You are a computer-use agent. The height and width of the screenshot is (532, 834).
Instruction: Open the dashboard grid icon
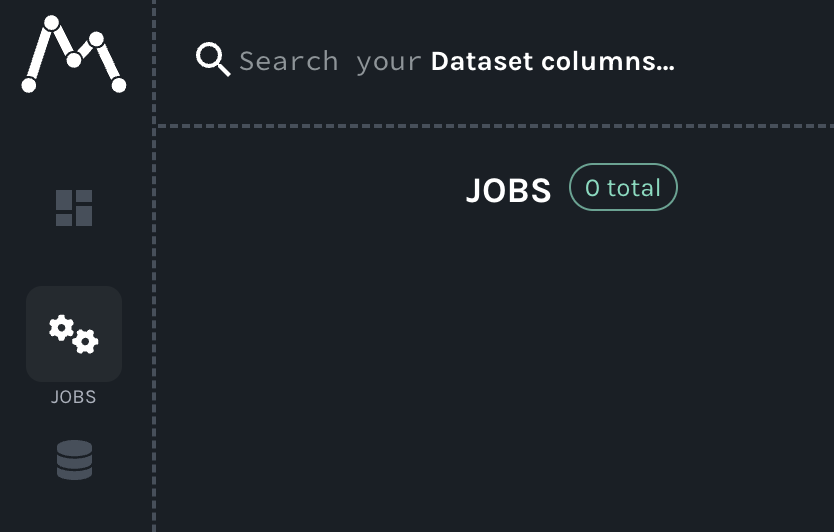(74, 208)
